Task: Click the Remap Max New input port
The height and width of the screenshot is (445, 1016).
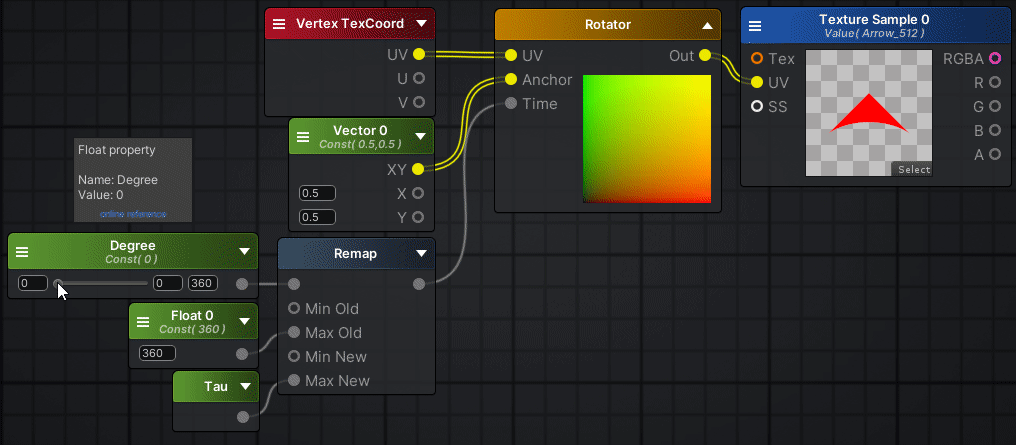Action: pyautogui.click(x=294, y=380)
